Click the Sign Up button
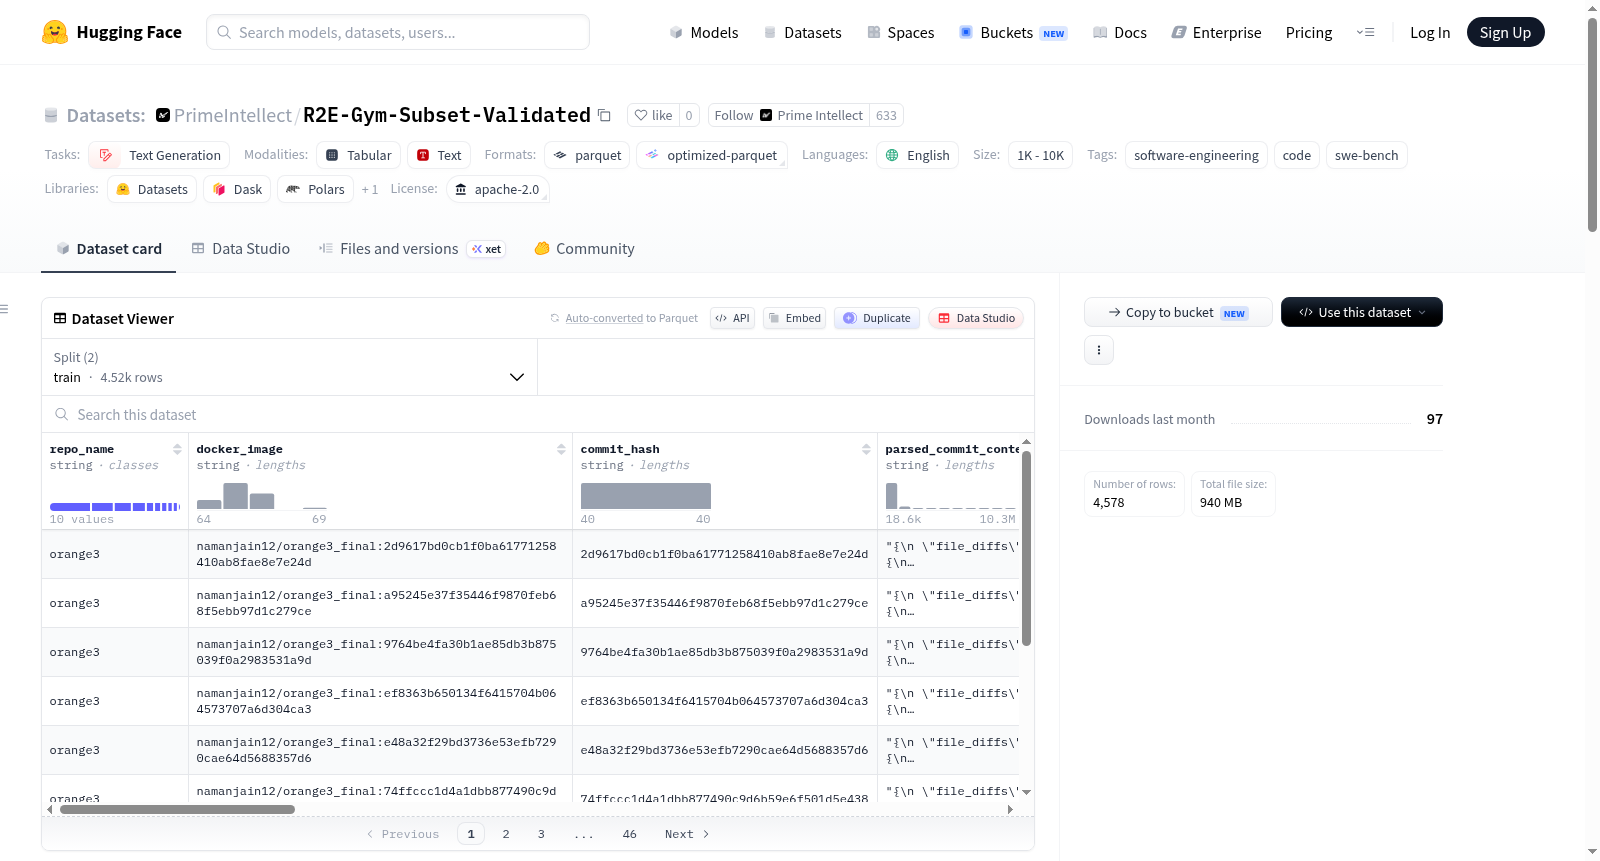The height and width of the screenshot is (861, 1600). 1505,32
